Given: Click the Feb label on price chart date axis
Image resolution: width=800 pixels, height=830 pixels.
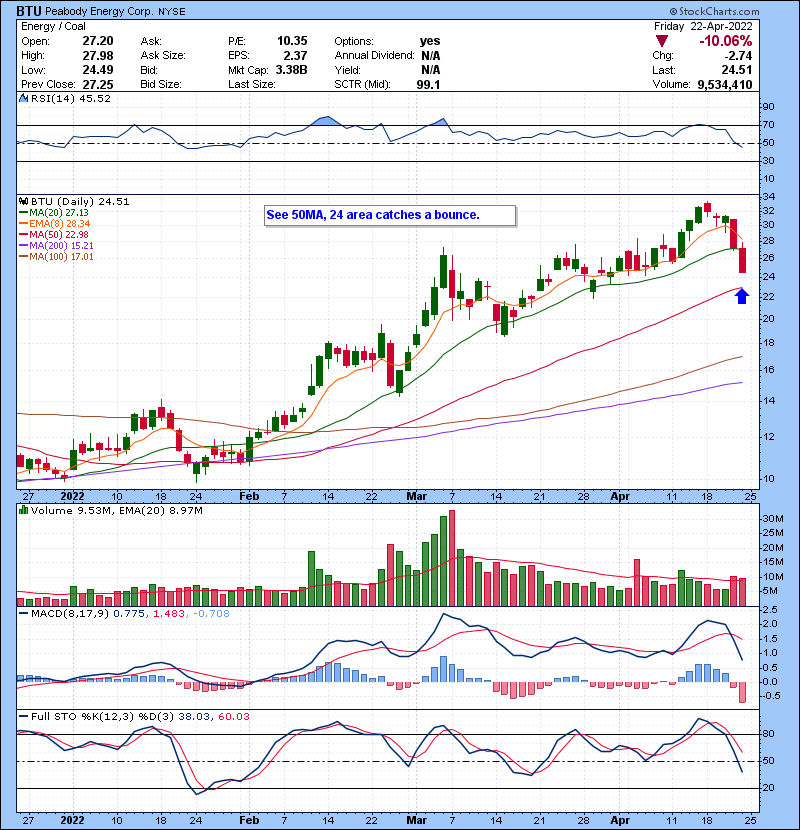Looking at the screenshot, I should tap(249, 497).
